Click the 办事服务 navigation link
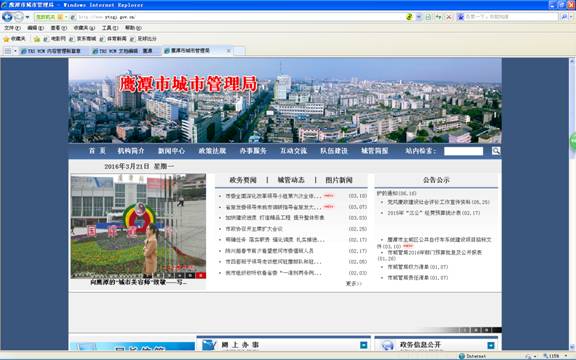The height and width of the screenshot is (360, 576). pos(253,151)
